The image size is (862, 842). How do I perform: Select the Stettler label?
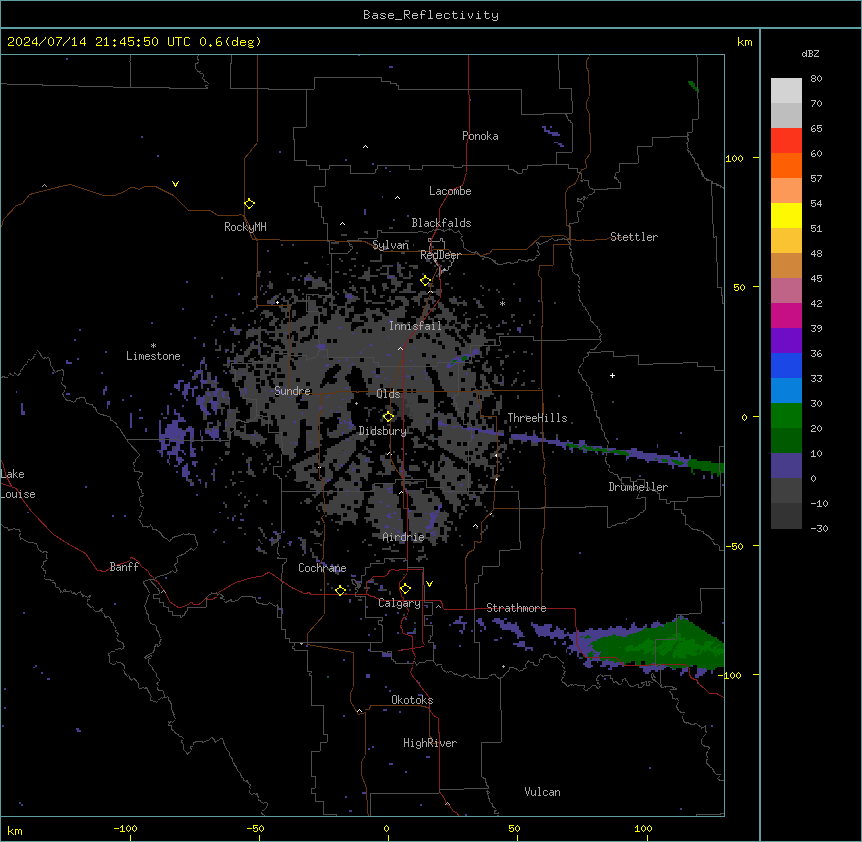634,237
